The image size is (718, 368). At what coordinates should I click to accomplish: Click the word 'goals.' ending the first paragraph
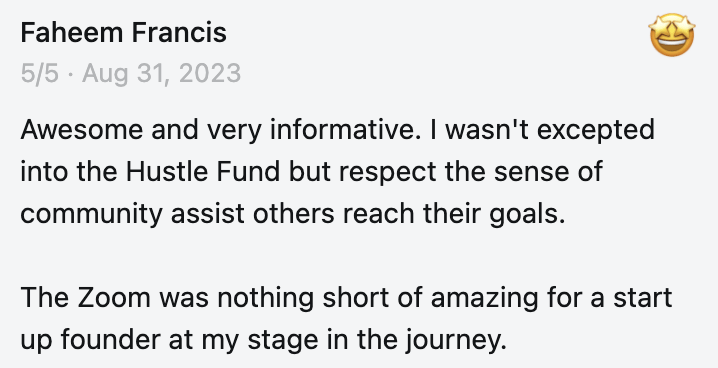(x=528, y=215)
